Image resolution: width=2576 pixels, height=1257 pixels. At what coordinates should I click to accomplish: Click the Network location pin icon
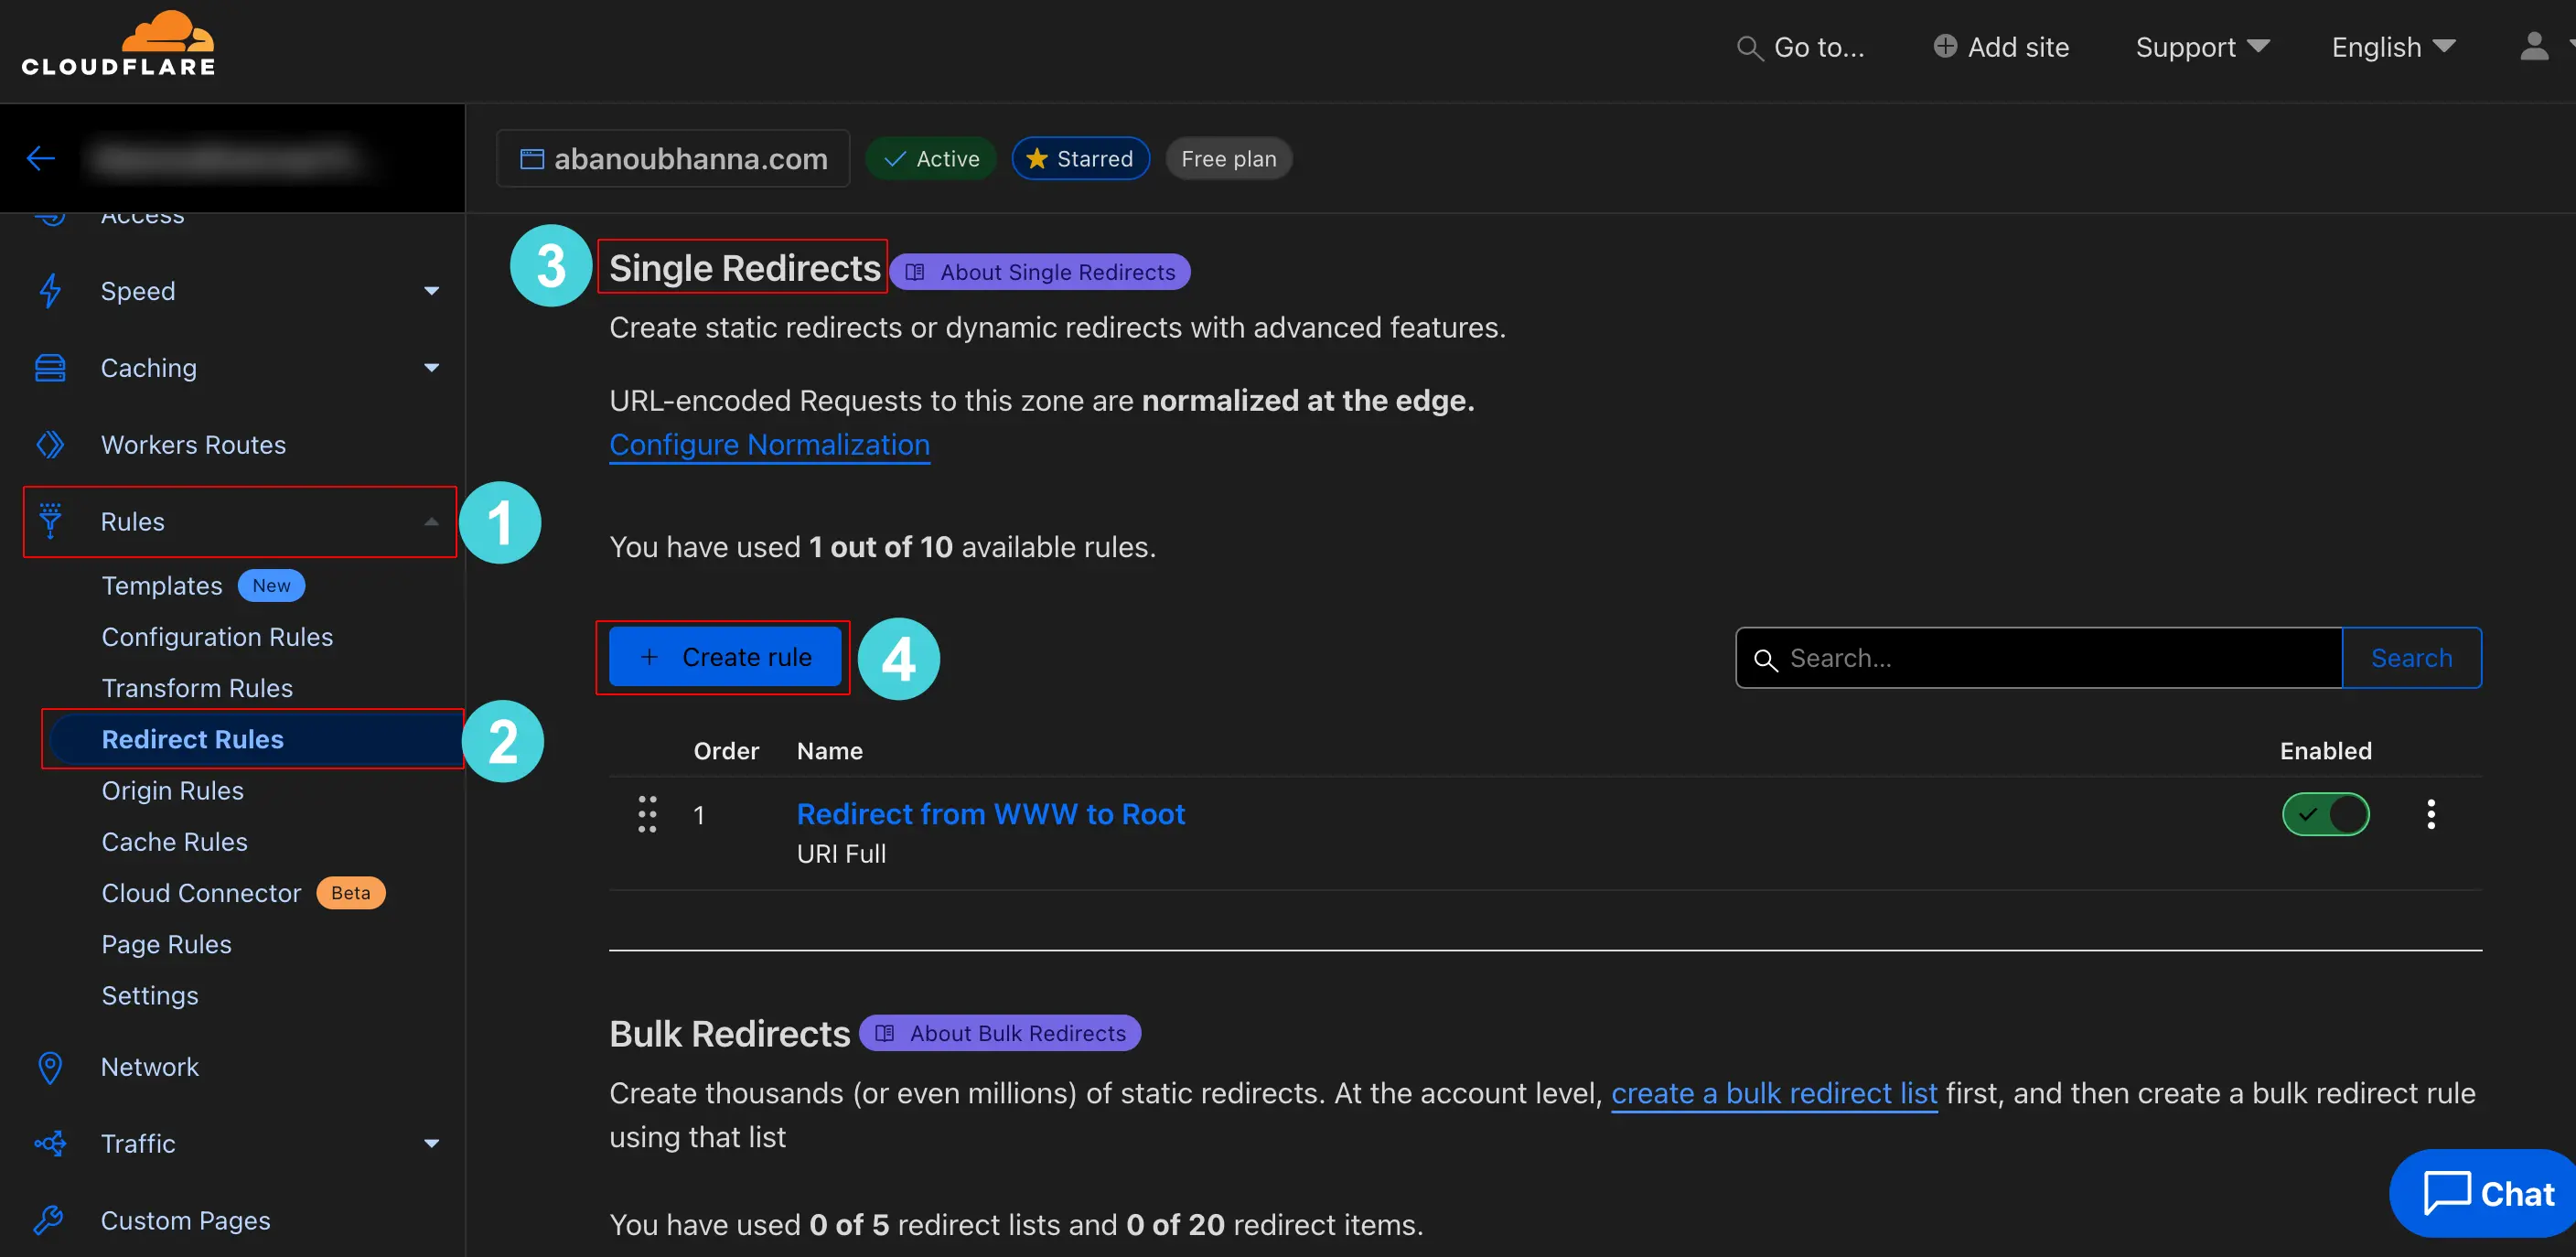pyautogui.click(x=50, y=1067)
